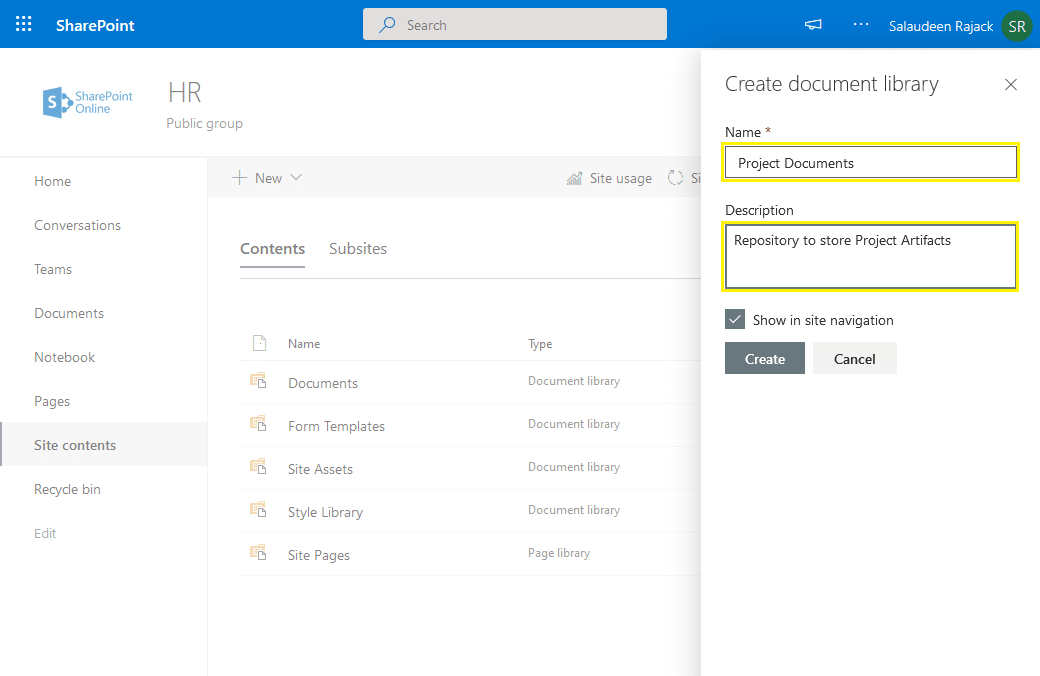The height and width of the screenshot is (676, 1040).
Task: Click the Documents library icon
Action: point(259,381)
